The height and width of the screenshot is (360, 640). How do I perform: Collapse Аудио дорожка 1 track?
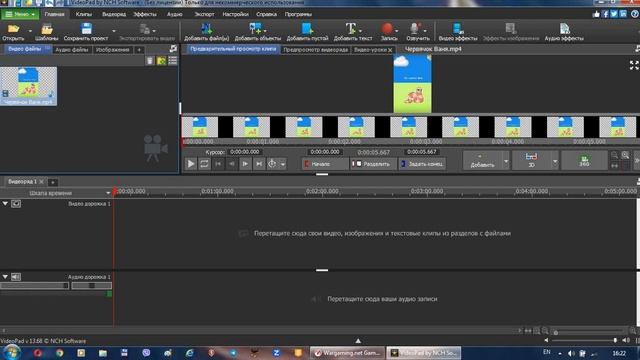[x=5, y=276]
